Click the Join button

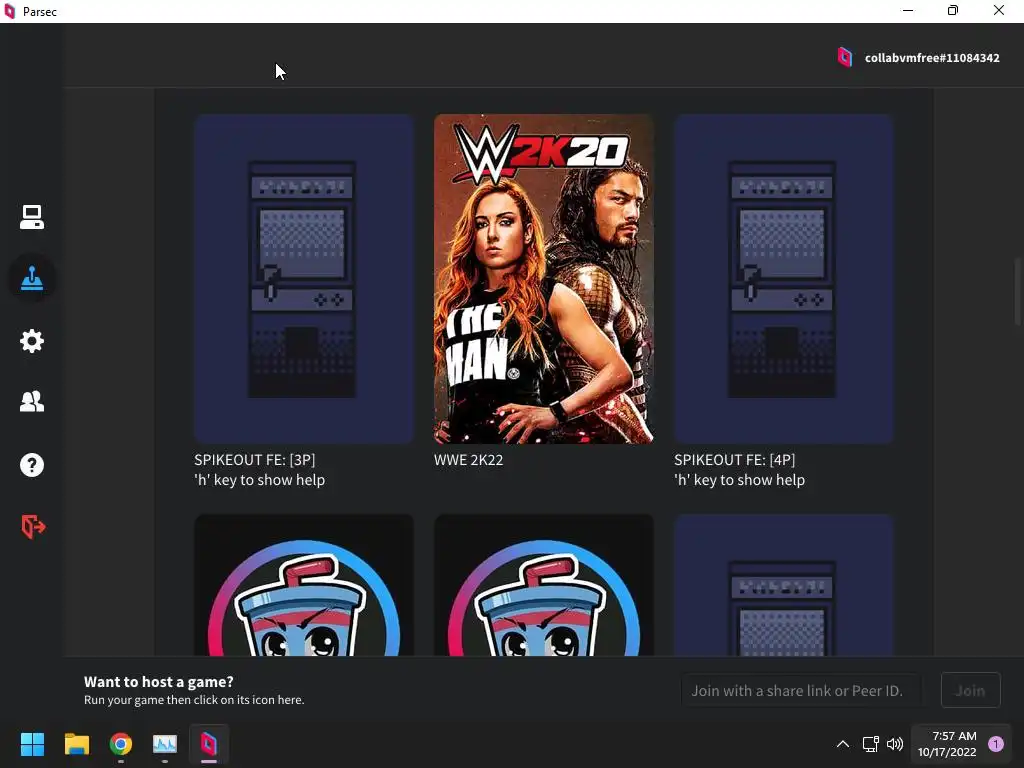(970, 690)
